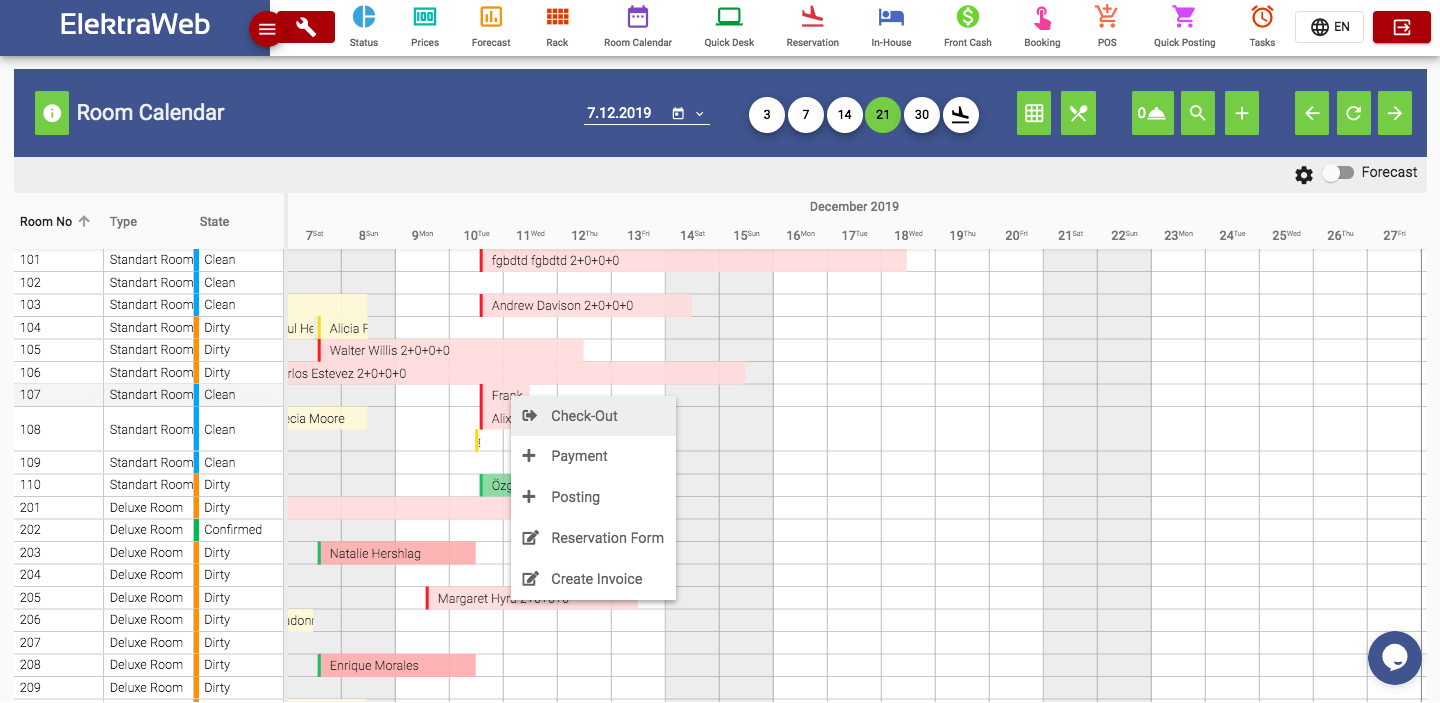Image resolution: width=1440 pixels, height=703 pixels.
Task: Click the green room service bell button
Action: (1153, 113)
